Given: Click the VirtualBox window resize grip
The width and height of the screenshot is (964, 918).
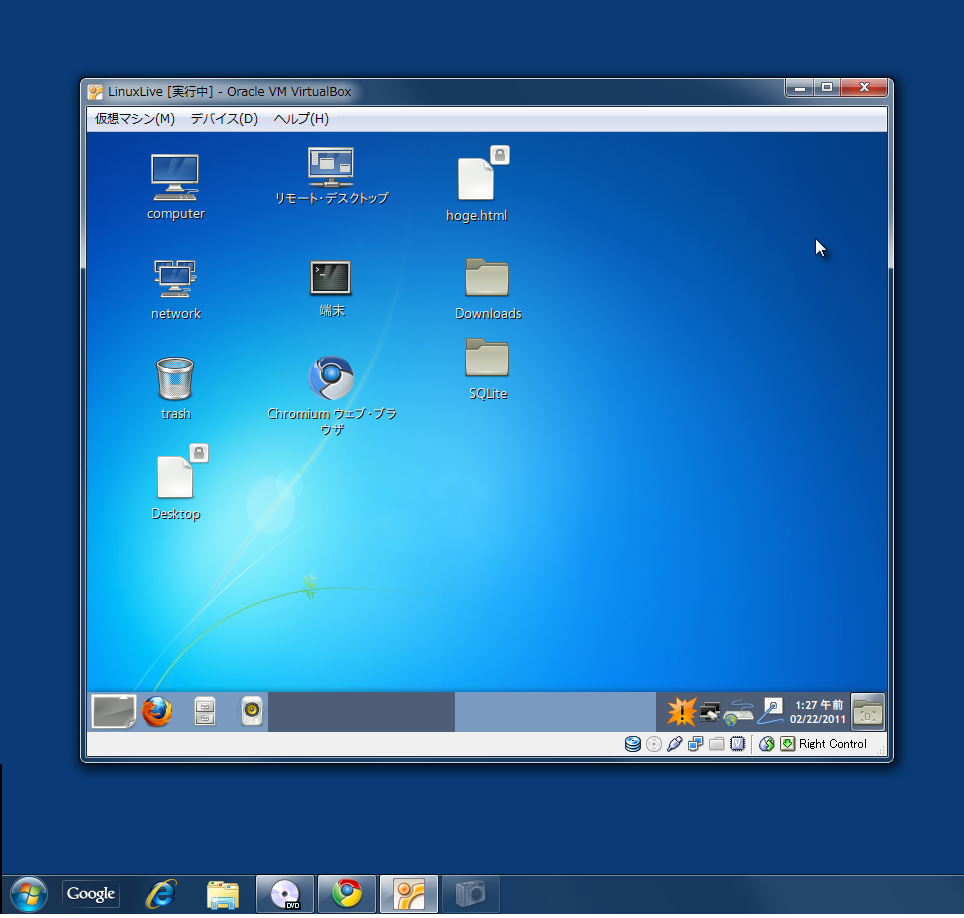Looking at the screenshot, I should point(880,750).
